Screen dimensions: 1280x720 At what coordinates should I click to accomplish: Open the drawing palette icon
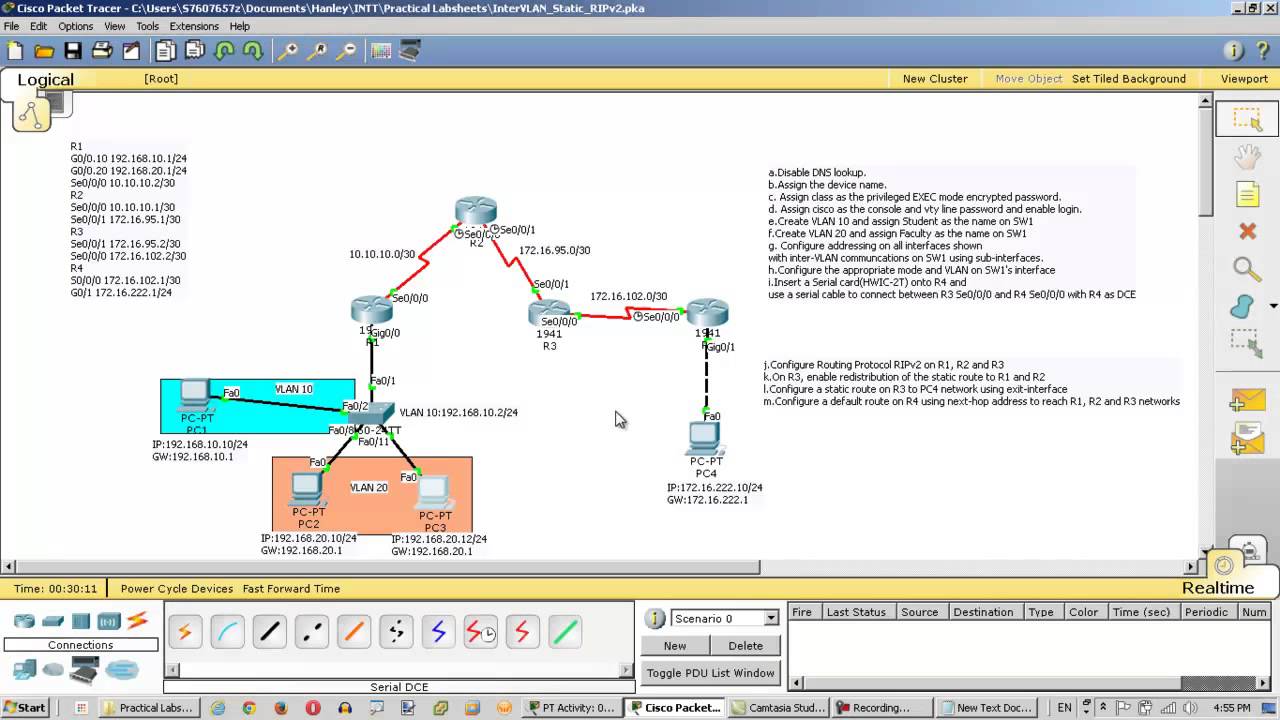[381, 51]
